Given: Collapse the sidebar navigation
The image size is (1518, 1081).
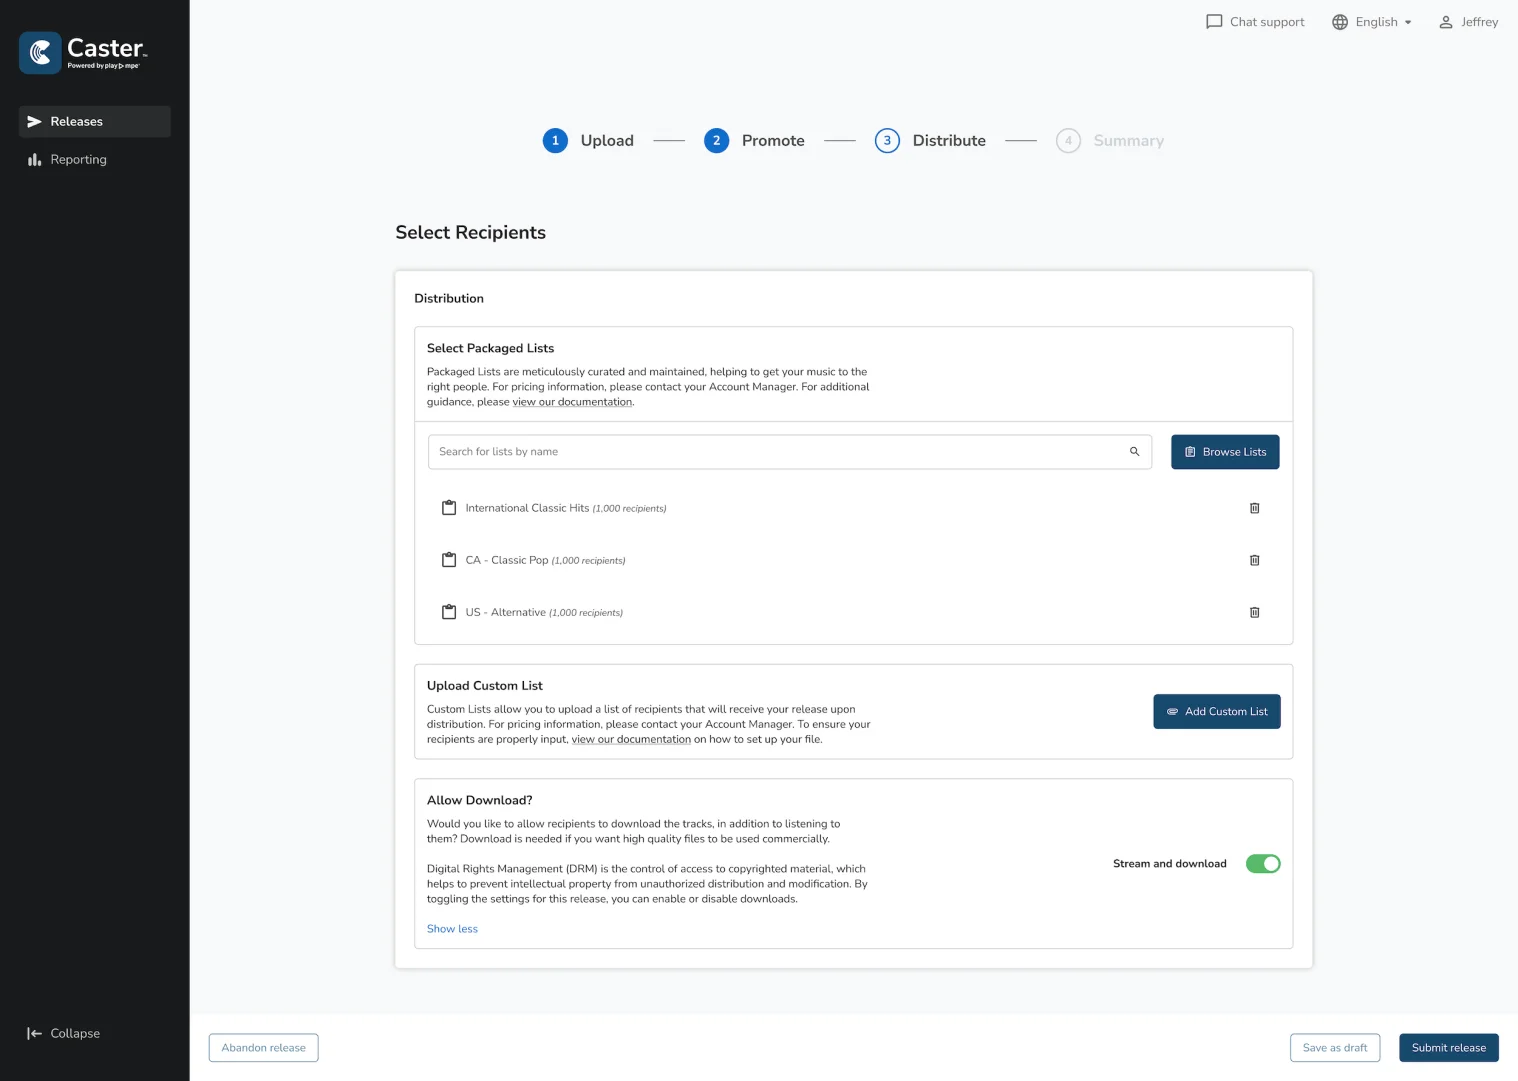Looking at the screenshot, I should tap(64, 1033).
